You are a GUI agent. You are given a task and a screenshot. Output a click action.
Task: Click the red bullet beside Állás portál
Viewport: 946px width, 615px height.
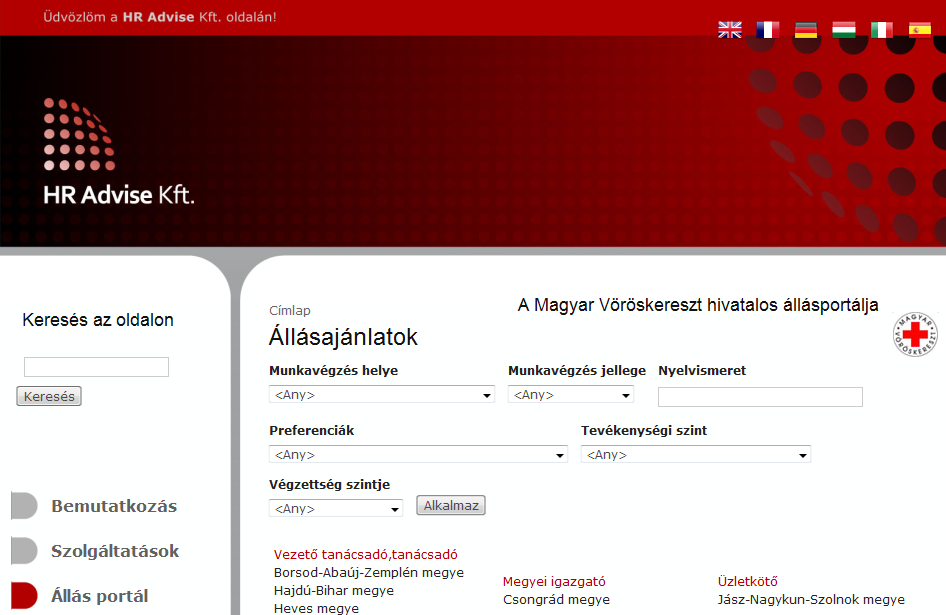24,595
